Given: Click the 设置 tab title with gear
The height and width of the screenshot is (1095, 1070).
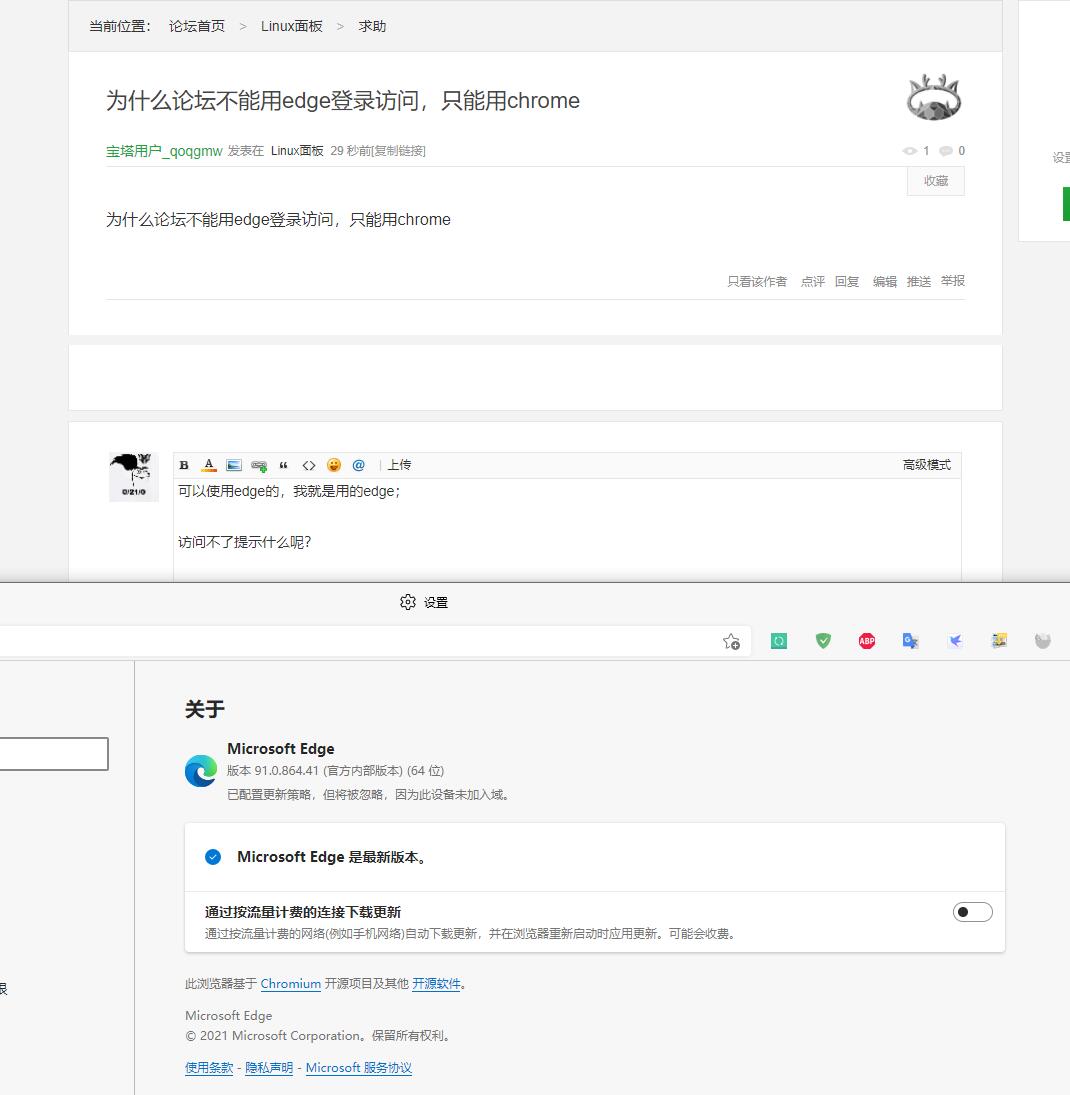Looking at the screenshot, I should [424, 603].
